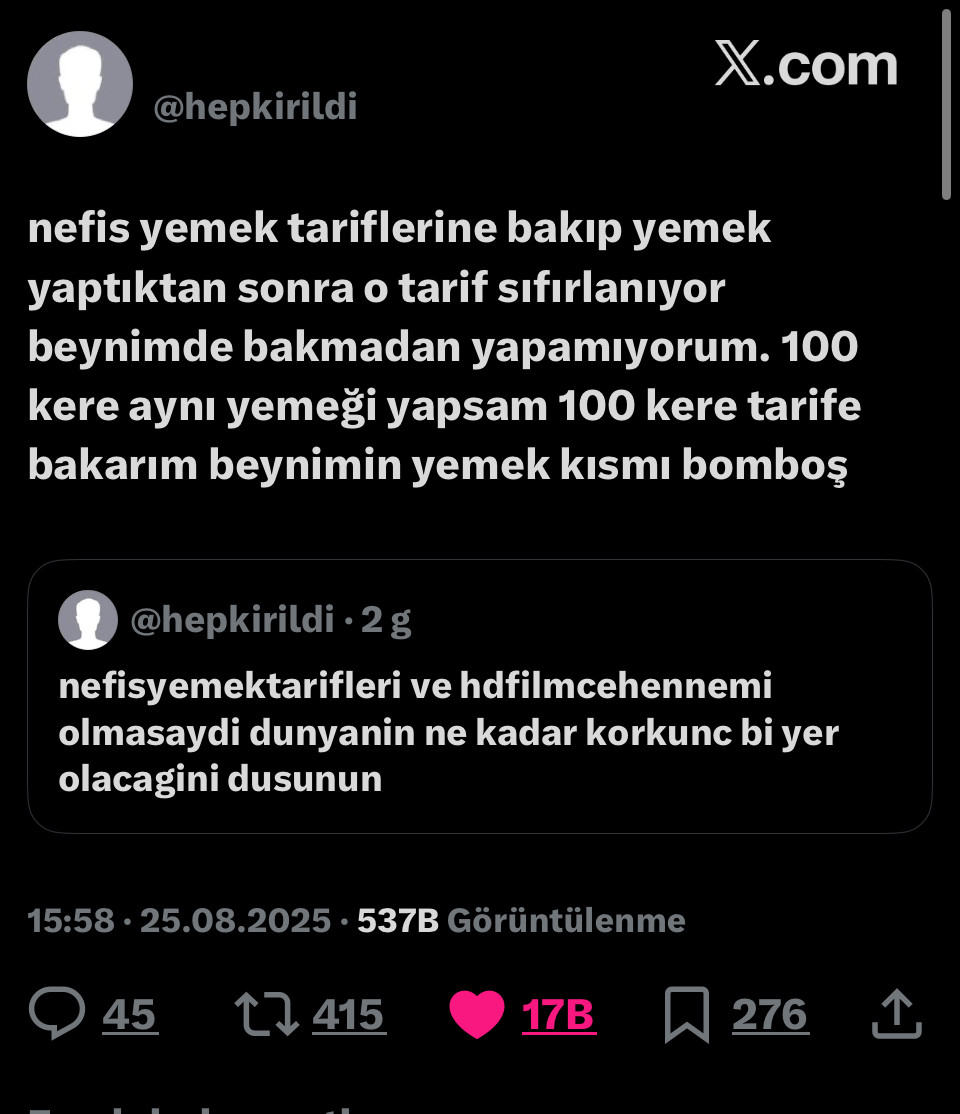Click the 2 g timestamp in quote
Image resolution: width=960 pixels, height=1114 pixels.
(386, 621)
